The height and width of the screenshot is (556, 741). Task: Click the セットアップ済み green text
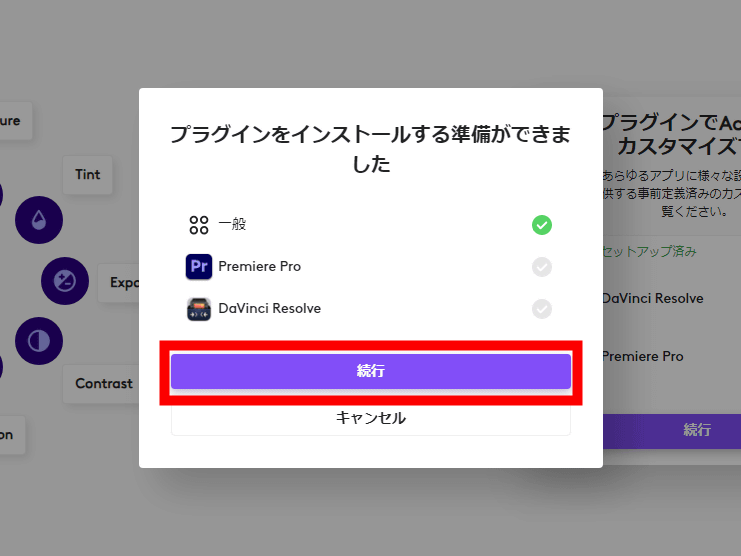[649, 251]
